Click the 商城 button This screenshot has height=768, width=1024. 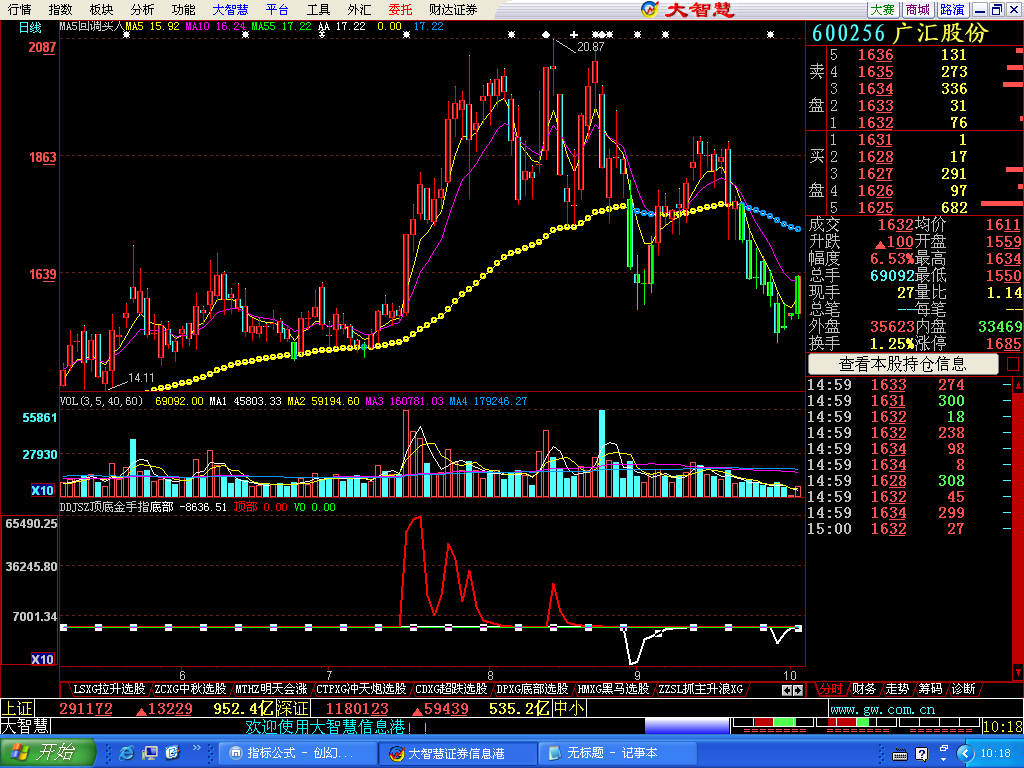(x=918, y=9)
